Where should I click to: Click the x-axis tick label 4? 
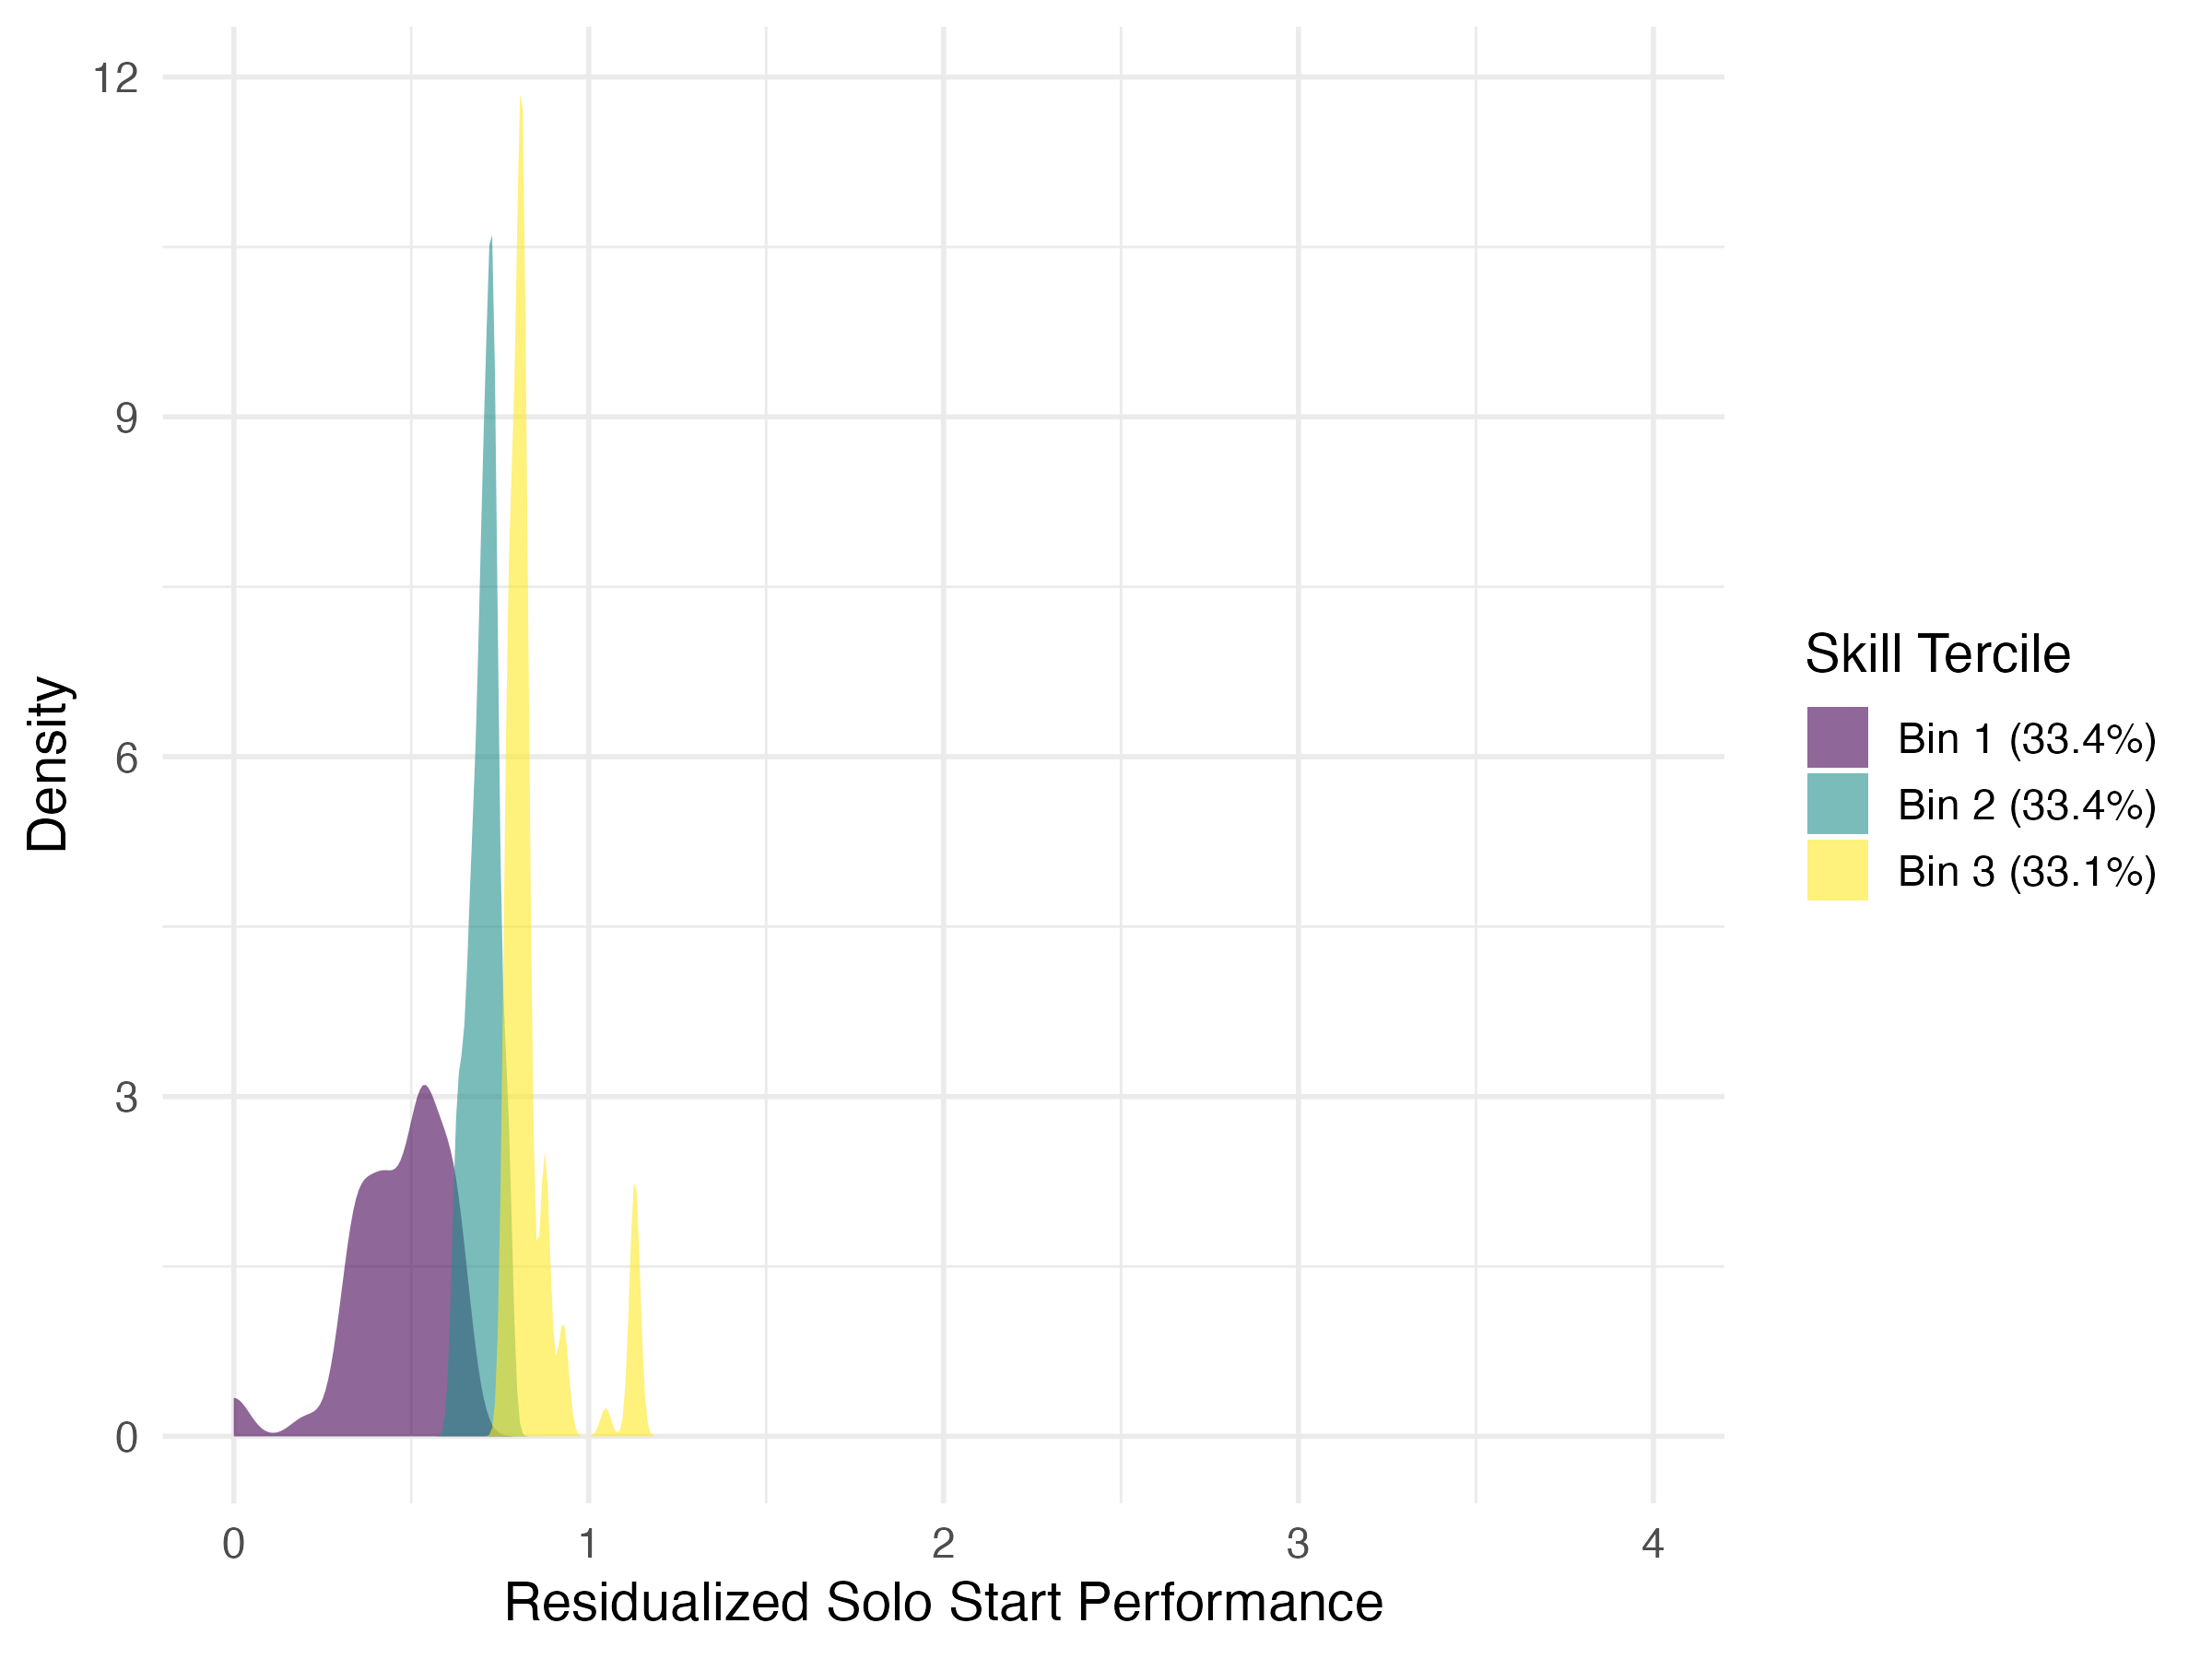(x=1652, y=1544)
